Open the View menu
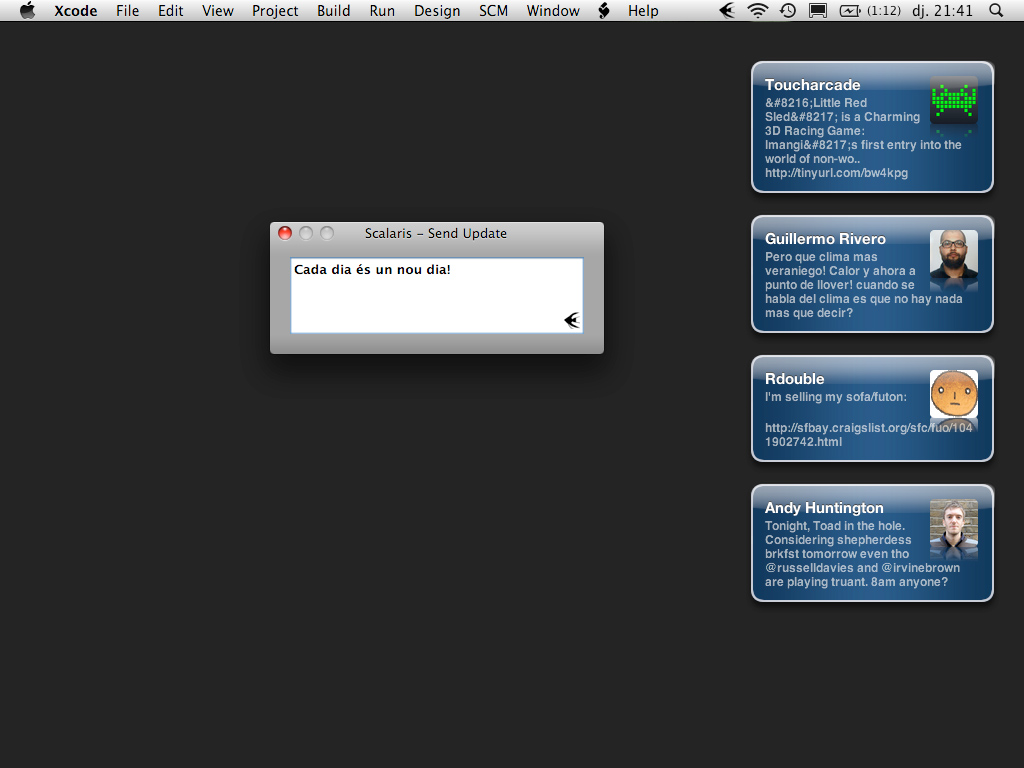 pyautogui.click(x=217, y=11)
